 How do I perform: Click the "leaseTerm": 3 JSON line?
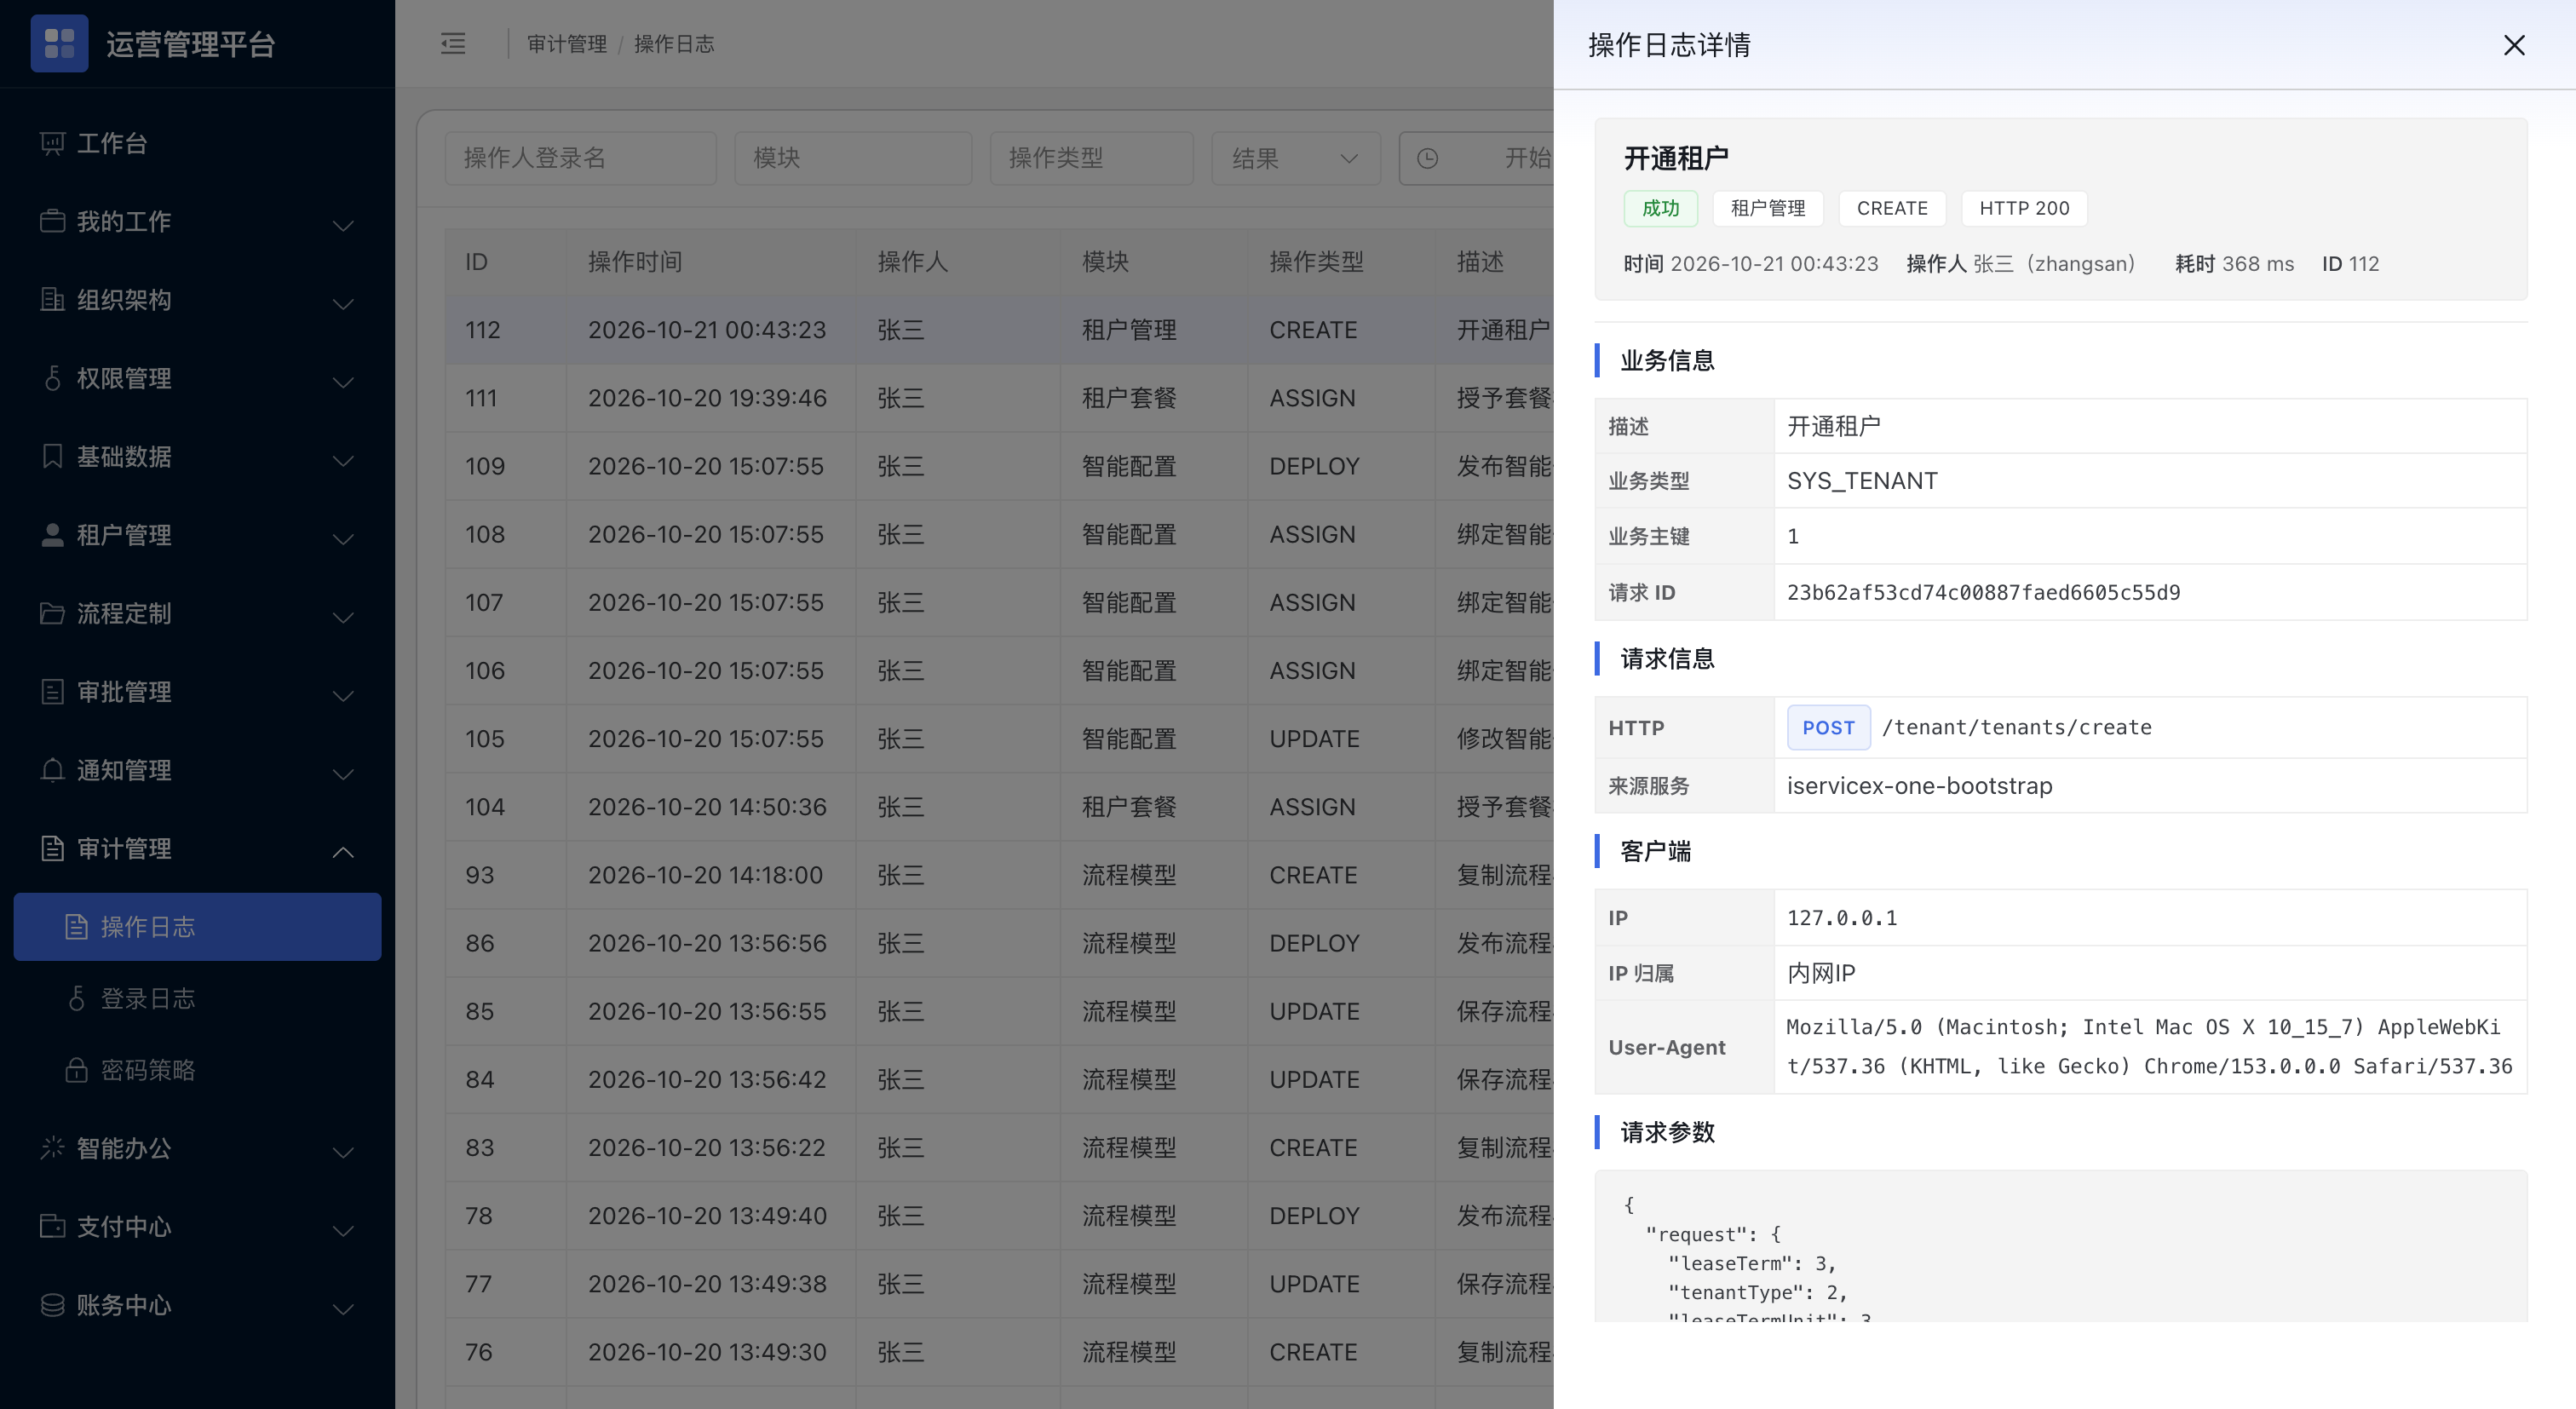1752,1263
